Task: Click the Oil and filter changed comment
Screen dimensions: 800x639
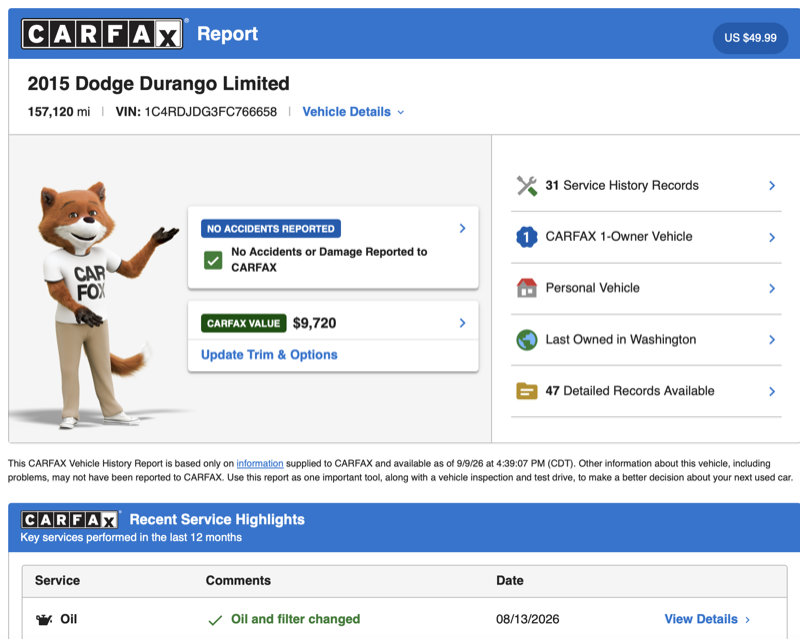Action: pos(295,619)
